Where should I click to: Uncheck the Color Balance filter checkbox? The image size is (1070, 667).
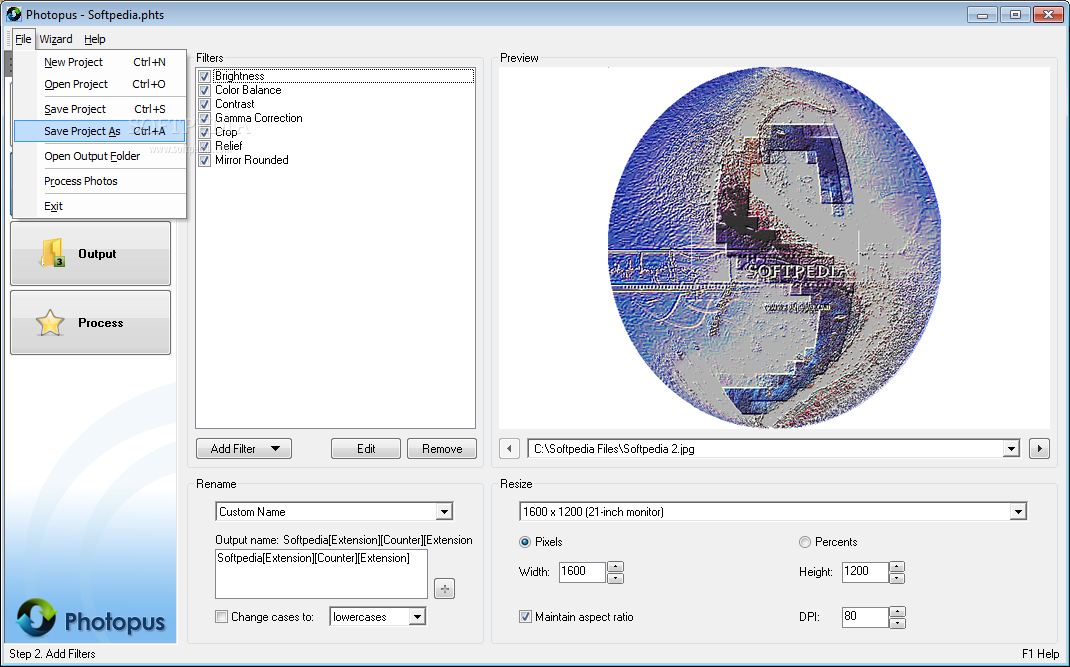pos(204,90)
